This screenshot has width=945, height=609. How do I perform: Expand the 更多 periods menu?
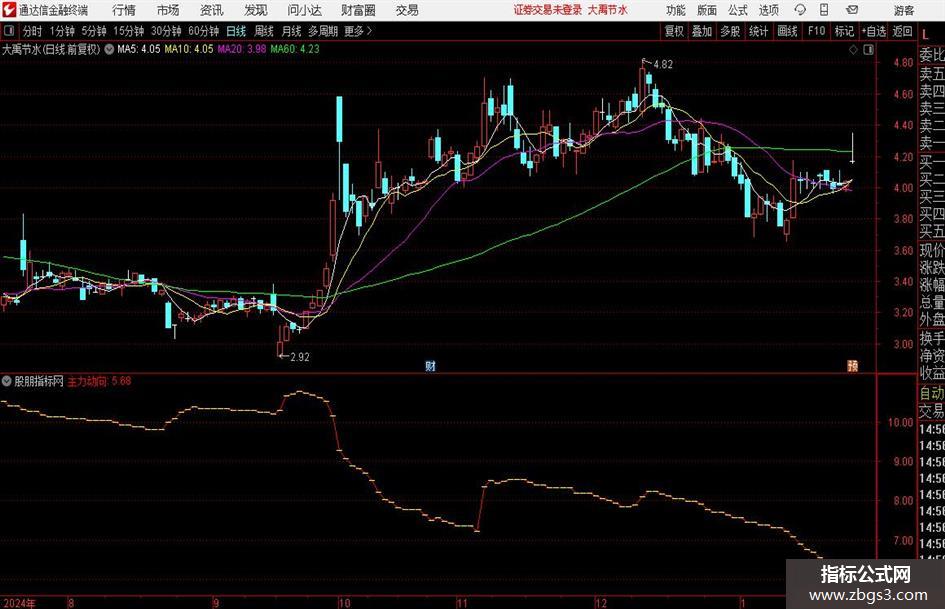point(359,31)
